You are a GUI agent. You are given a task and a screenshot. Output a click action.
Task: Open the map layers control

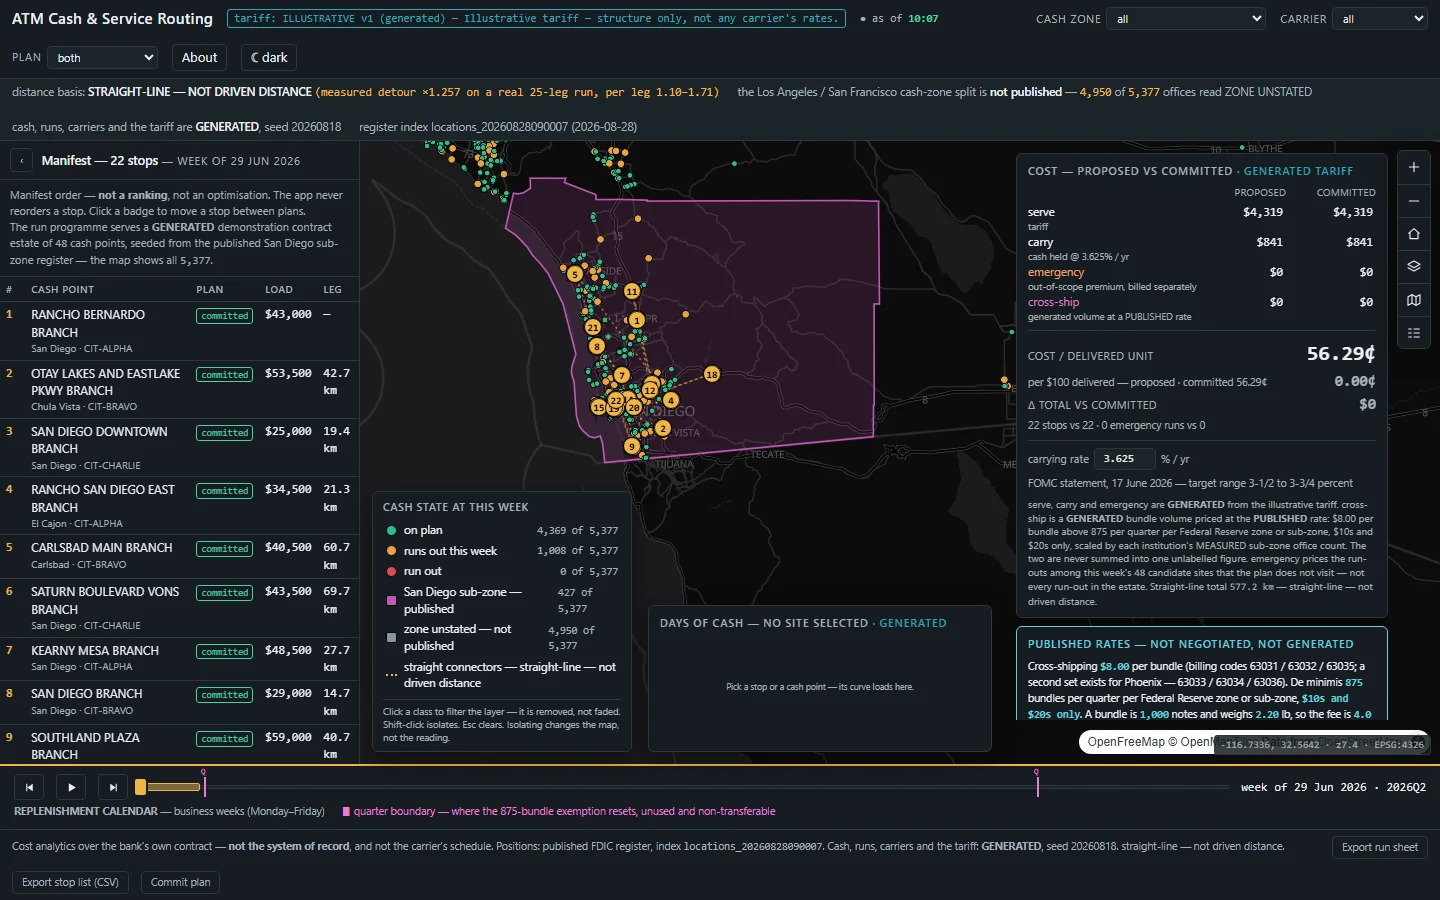[1414, 266]
